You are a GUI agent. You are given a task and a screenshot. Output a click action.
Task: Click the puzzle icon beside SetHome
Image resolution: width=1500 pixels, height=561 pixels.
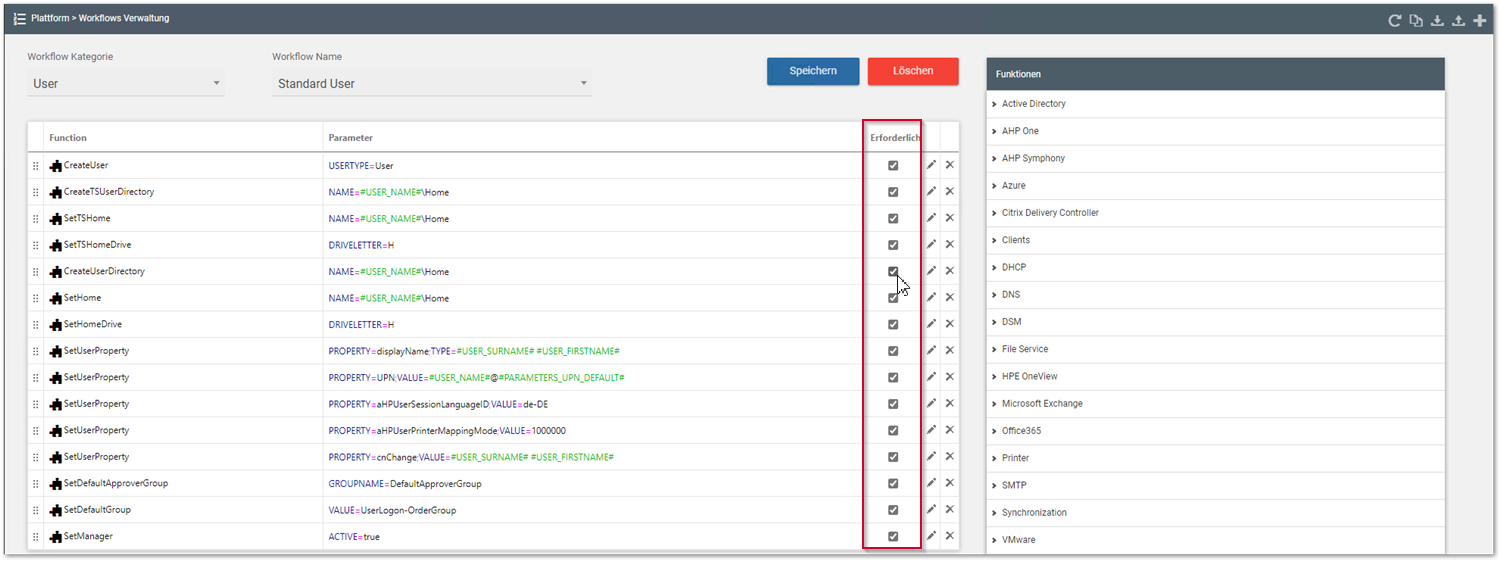click(x=56, y=298)
